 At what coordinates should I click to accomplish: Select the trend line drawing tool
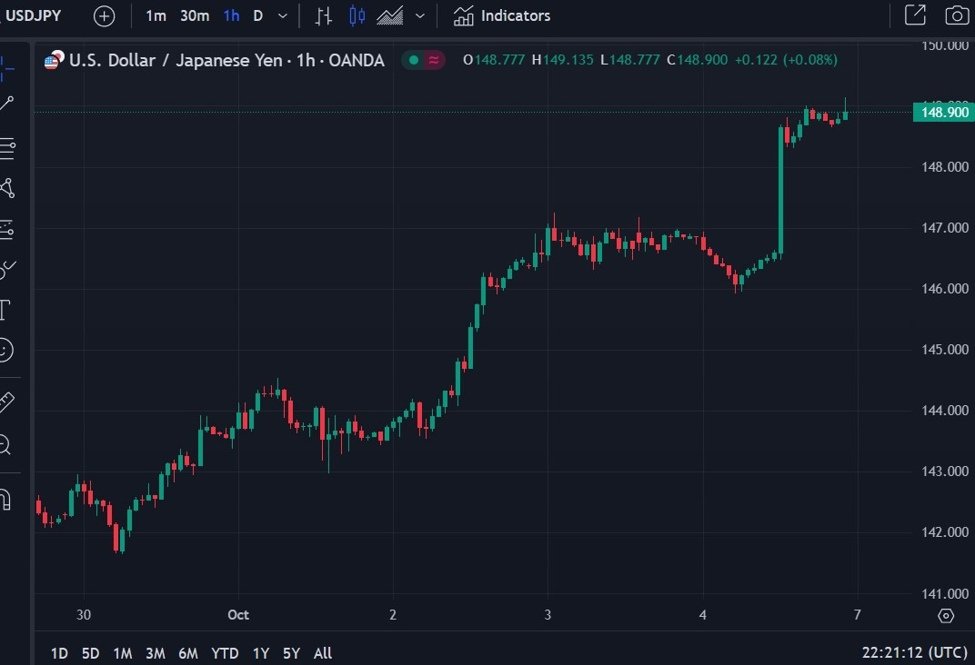[7, 105]
